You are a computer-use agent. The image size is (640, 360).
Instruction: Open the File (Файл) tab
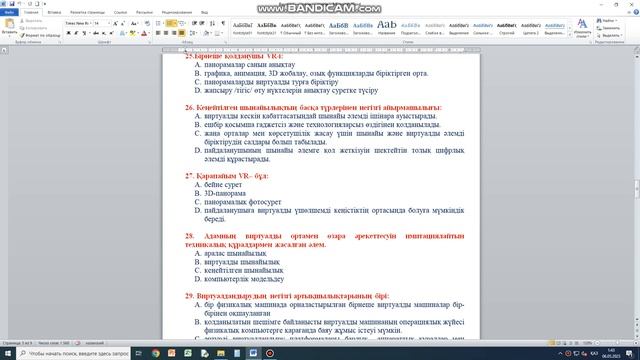point(9,12)
